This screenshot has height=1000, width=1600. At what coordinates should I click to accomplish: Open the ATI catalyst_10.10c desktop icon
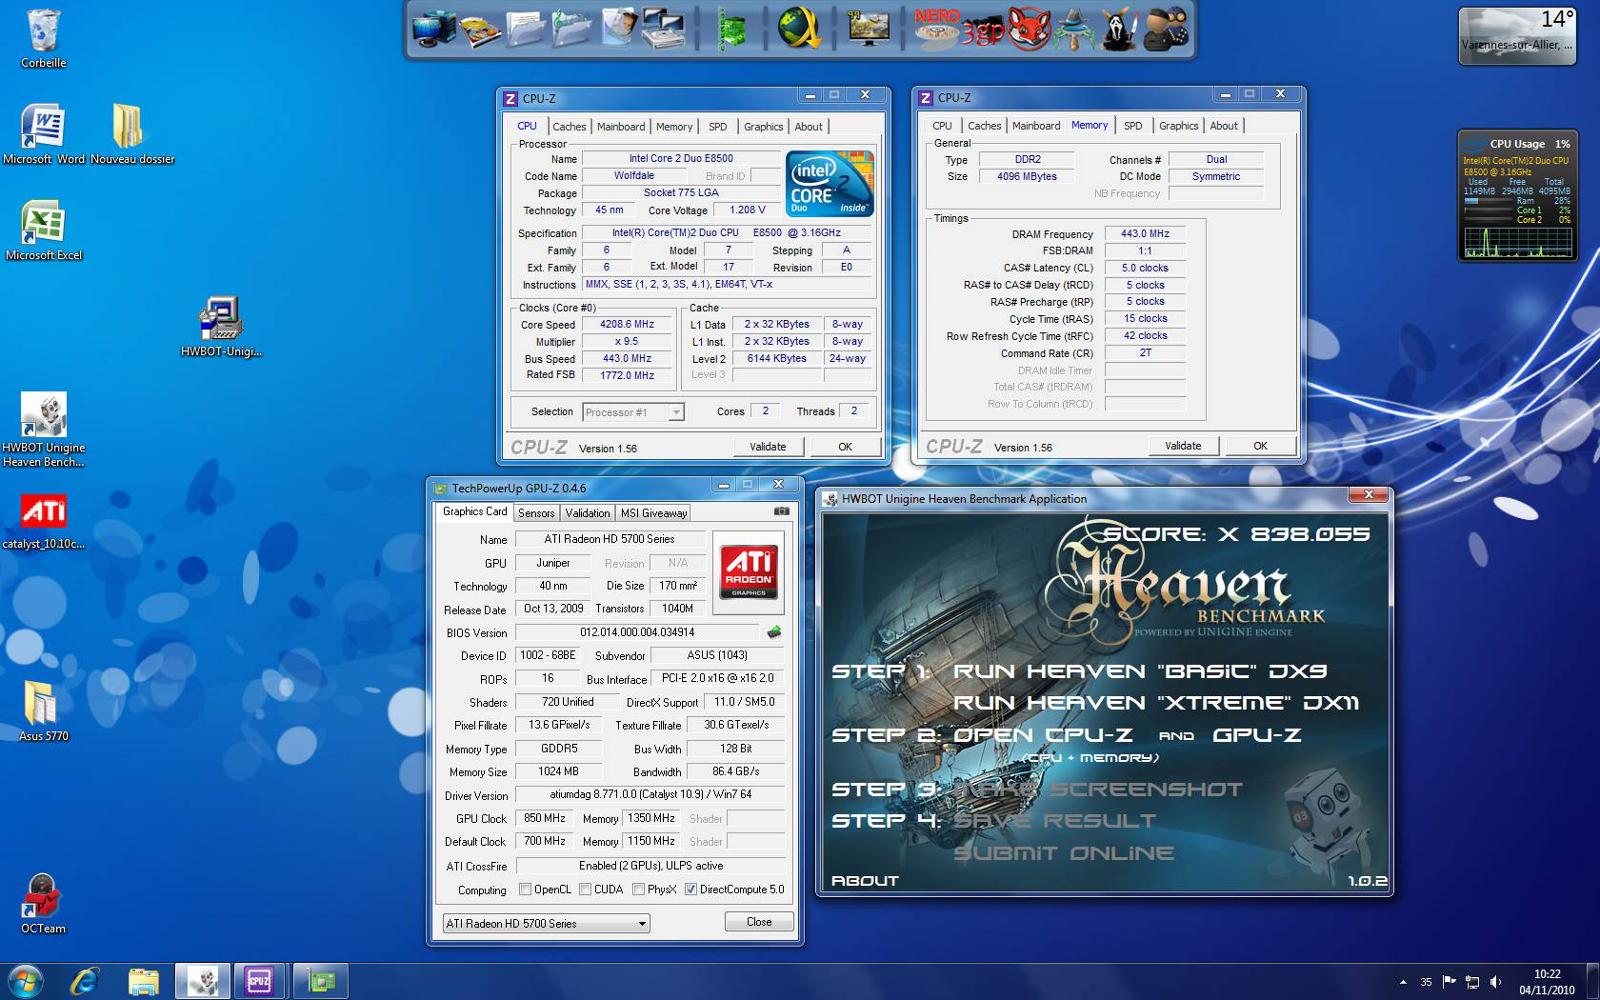pyautogui.click(x=43, y=520)
